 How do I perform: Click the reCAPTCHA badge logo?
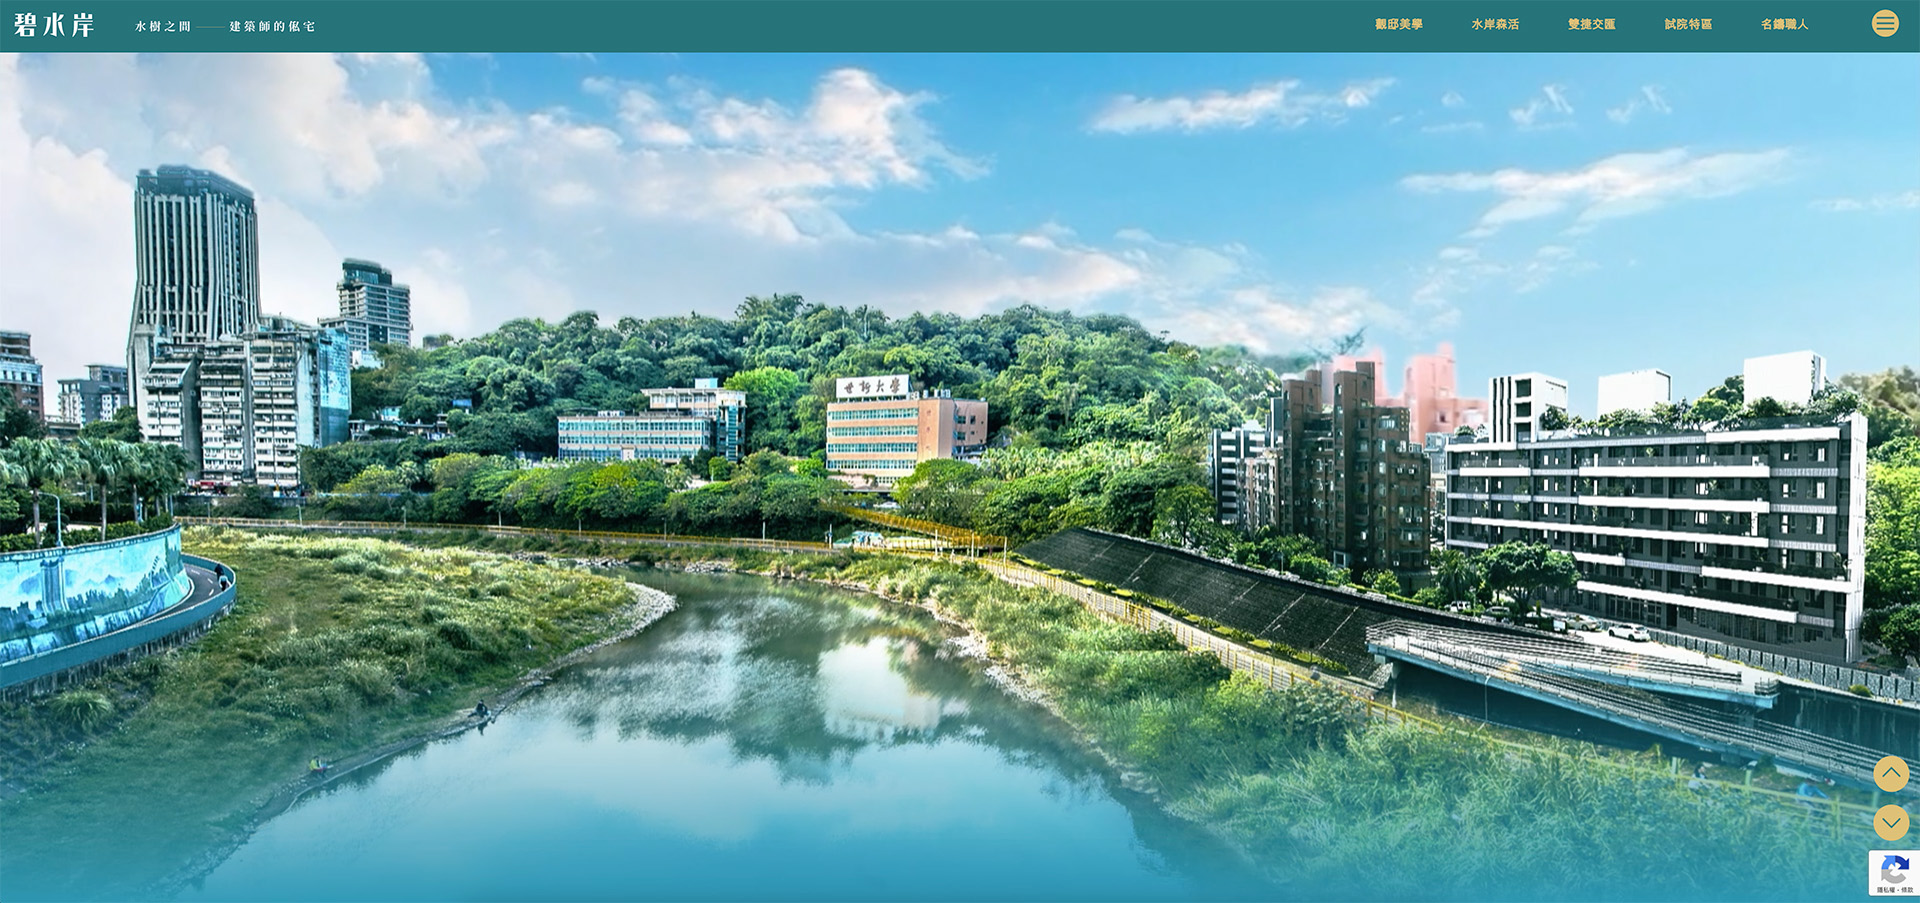(1893, 868)
